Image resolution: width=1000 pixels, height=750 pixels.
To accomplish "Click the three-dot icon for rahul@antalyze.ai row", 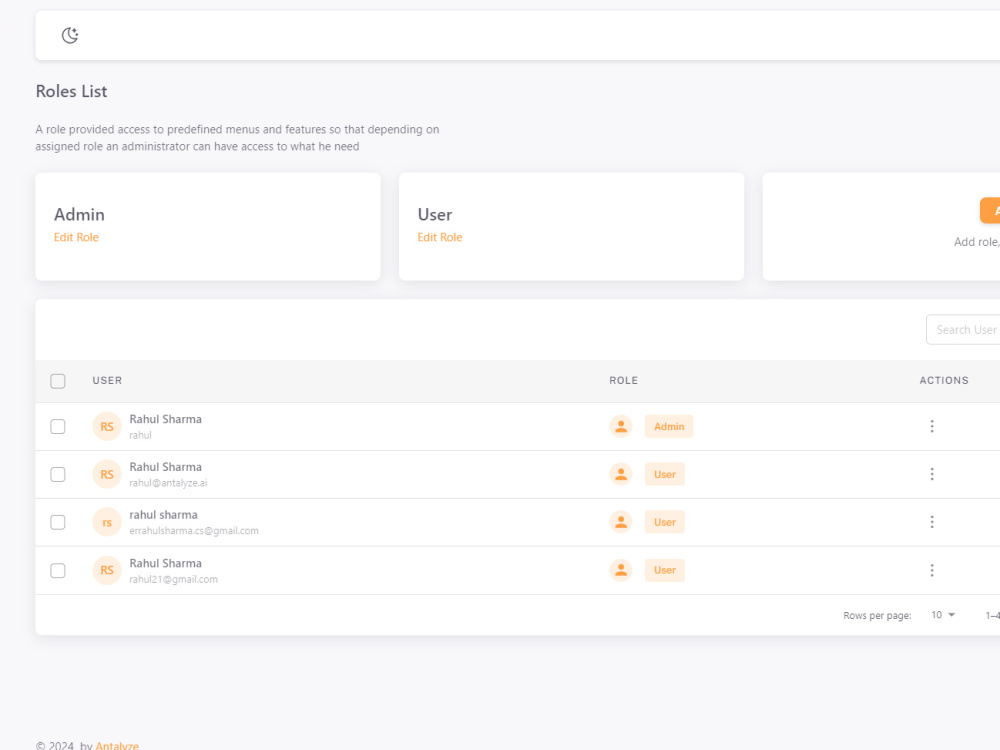I will [x=932, y=473].
